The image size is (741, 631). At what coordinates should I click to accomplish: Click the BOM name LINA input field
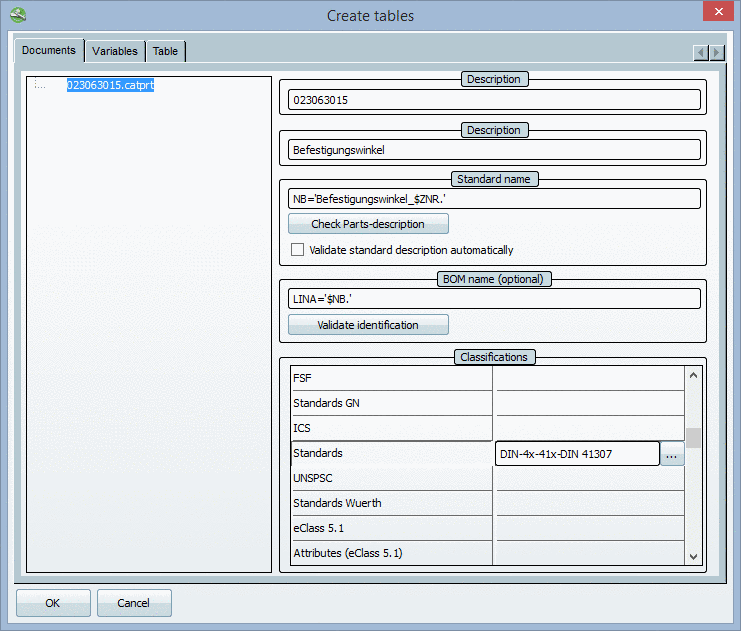tap(494, 299)
